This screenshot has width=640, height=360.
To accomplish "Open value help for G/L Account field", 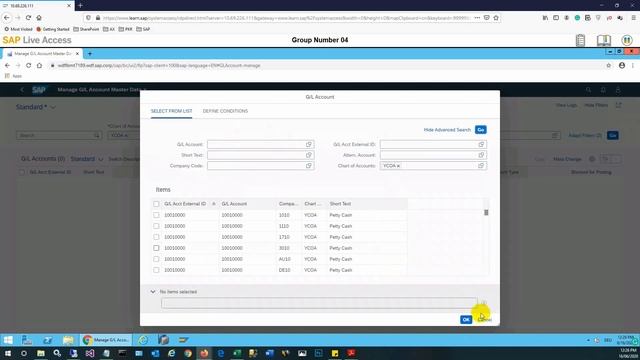I will coord(309,144).
